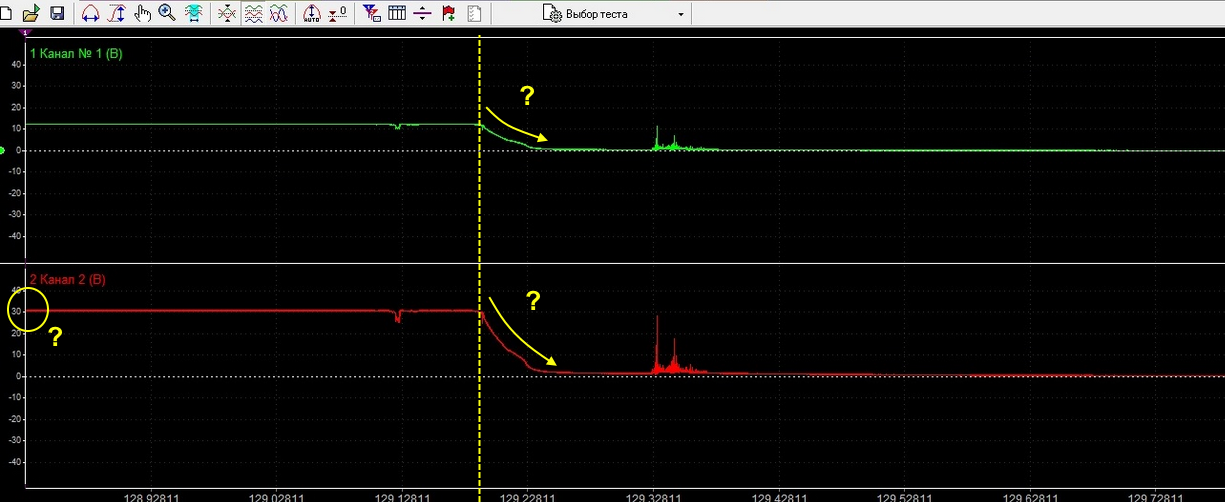
Task: Click time axis label 129.02811
Action: [276, 496]
